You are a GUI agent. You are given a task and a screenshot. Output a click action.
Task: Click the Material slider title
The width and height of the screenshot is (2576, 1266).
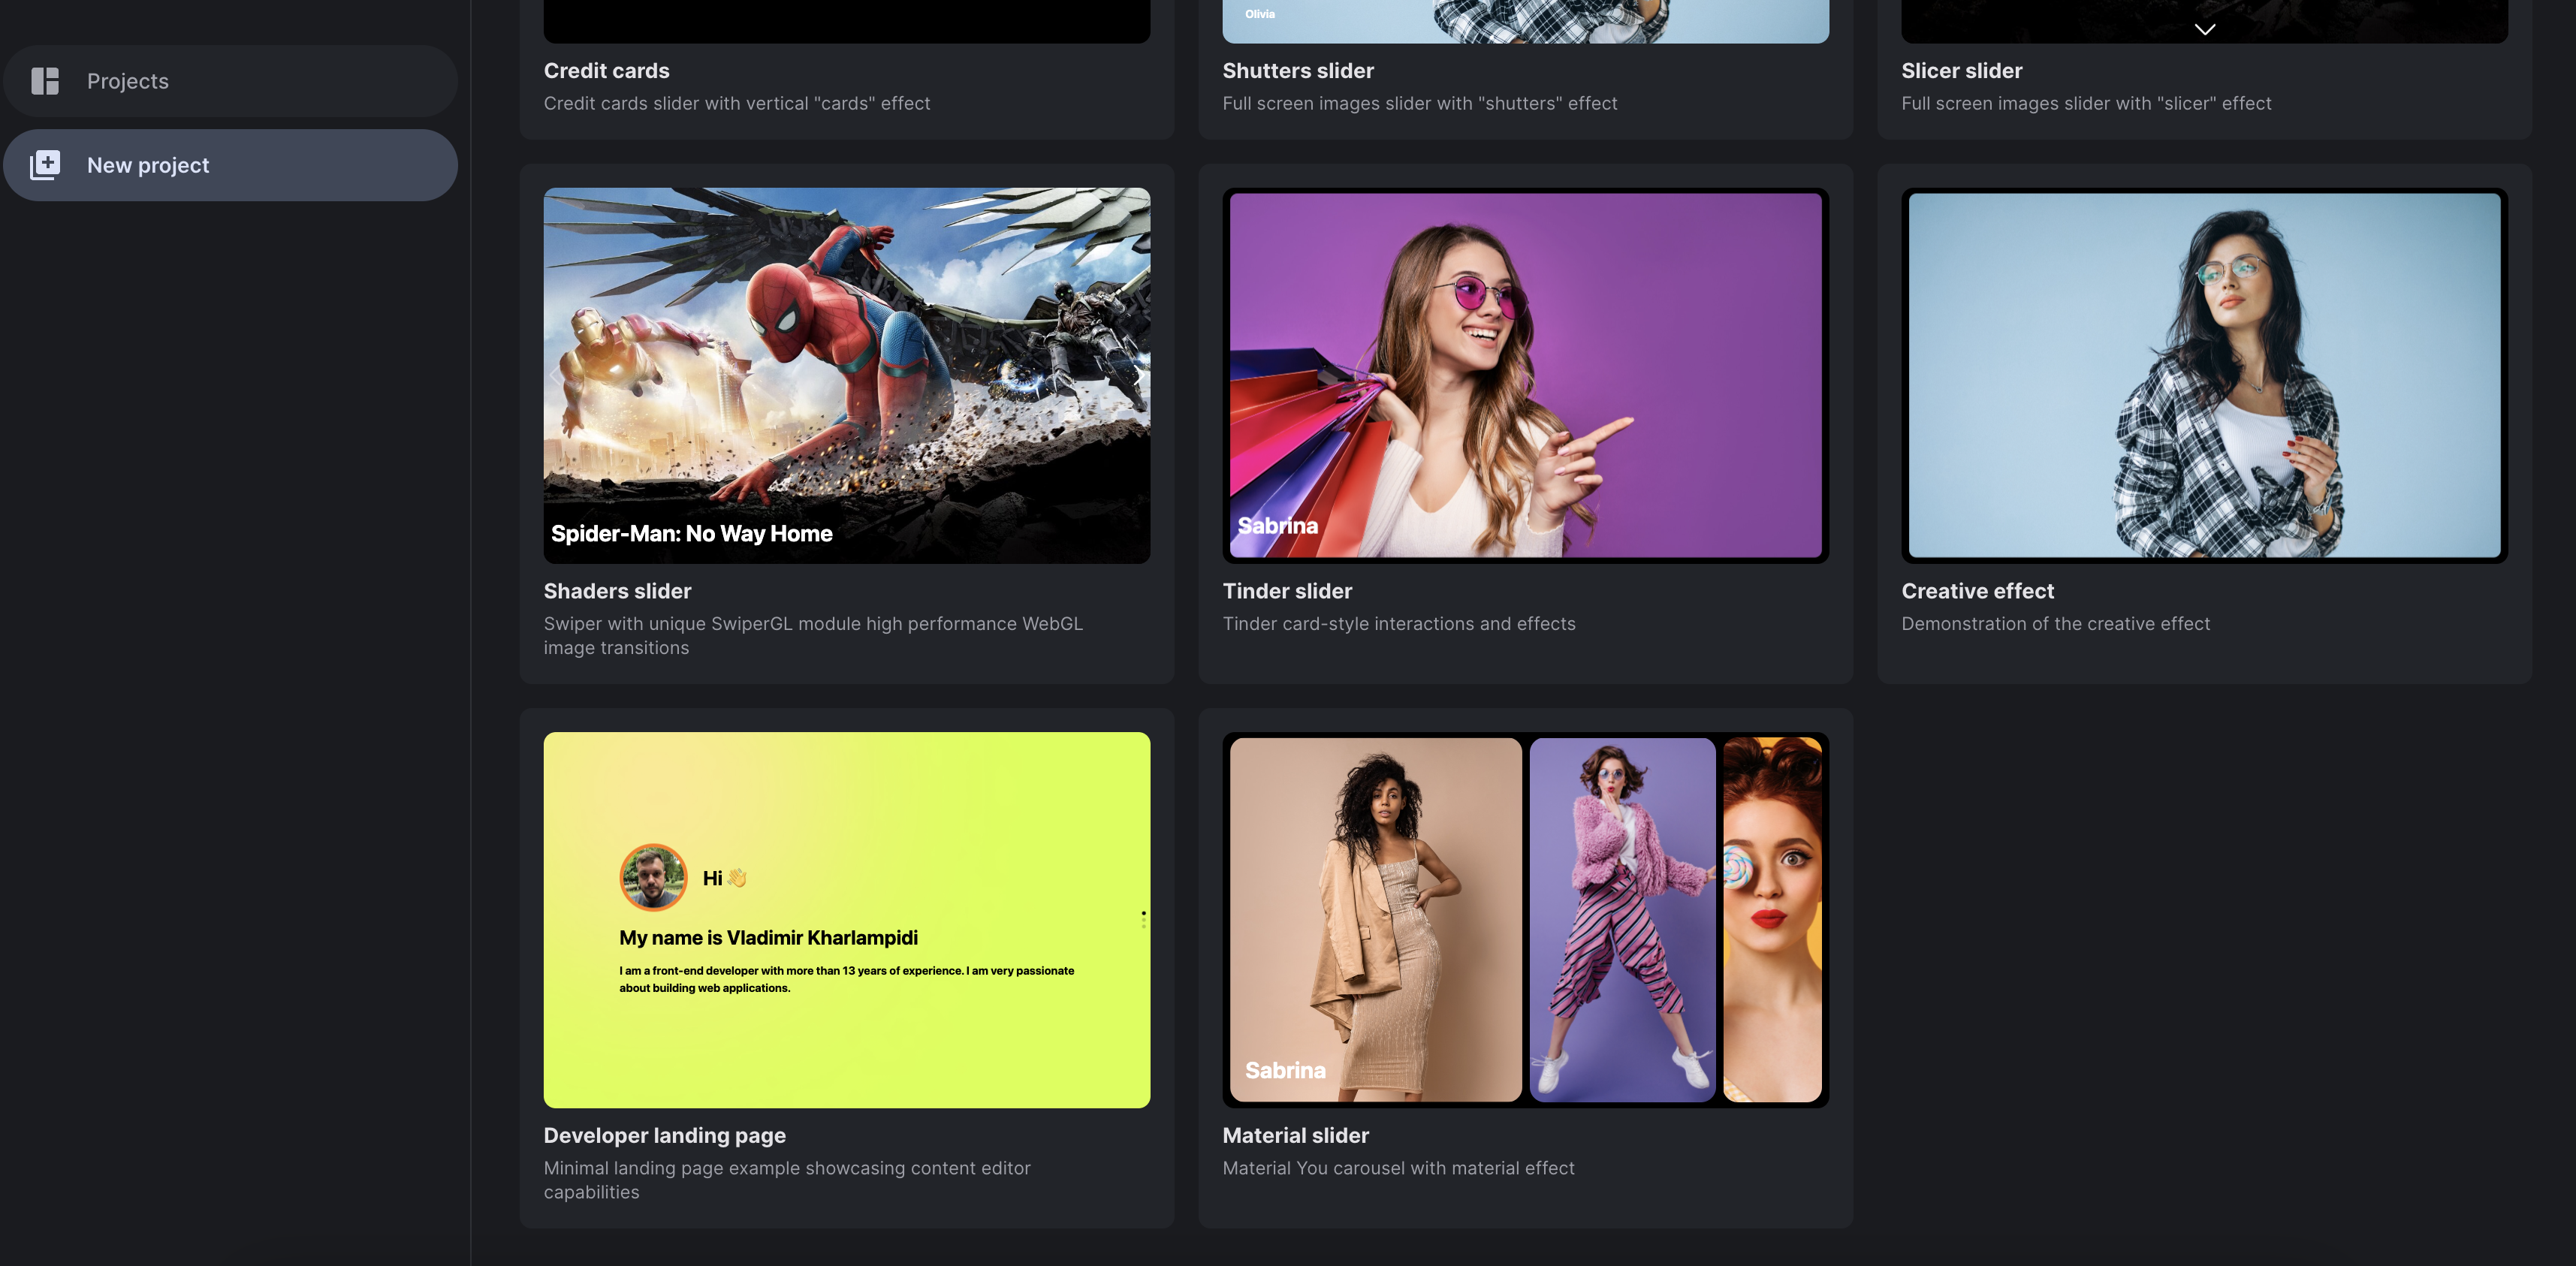click(1295, 1135)
